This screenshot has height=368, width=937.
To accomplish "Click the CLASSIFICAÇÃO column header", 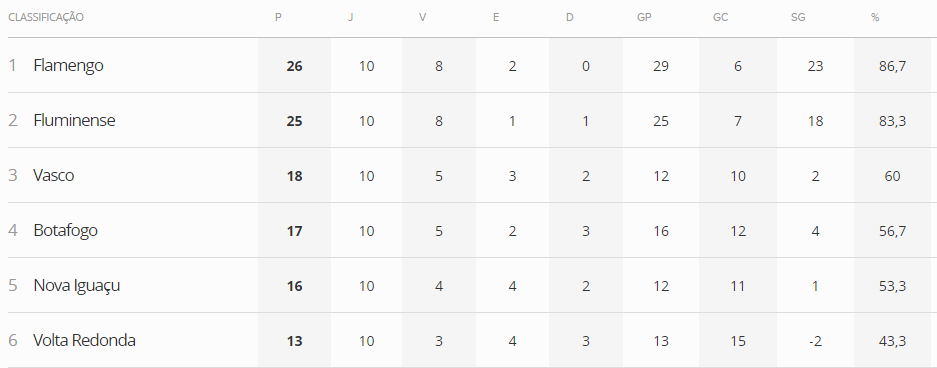I will pyautogui.click(x=46, y=17).
